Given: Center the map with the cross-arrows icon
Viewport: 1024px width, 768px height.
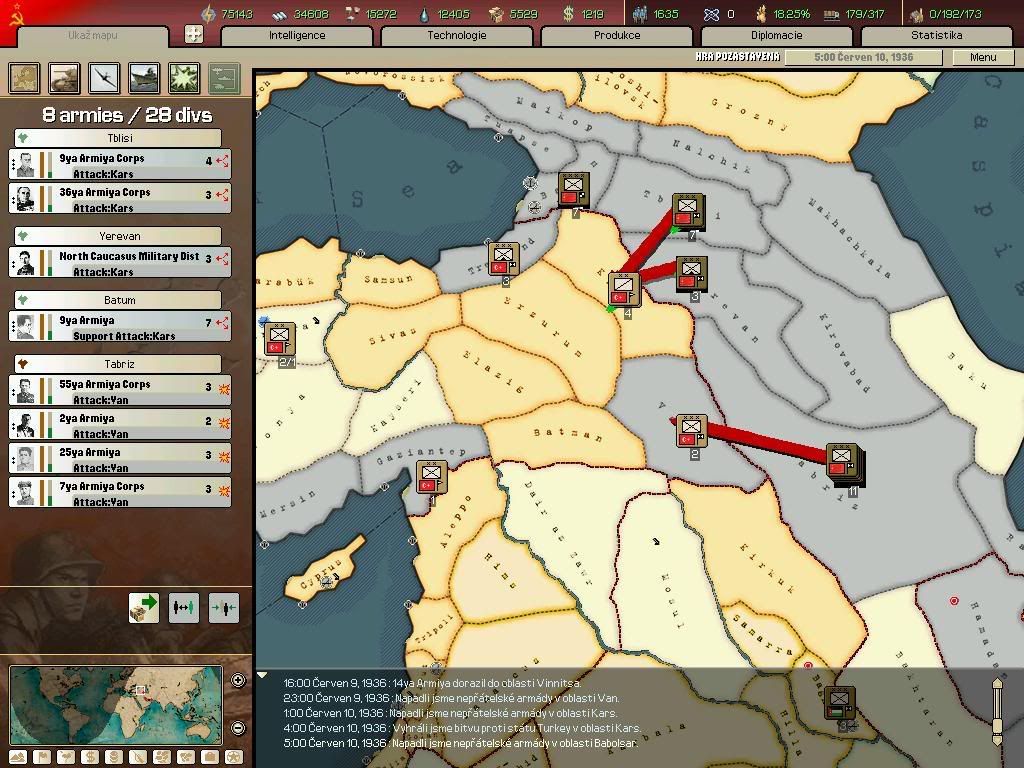Looking at the screenshot, I should [194, 34].
